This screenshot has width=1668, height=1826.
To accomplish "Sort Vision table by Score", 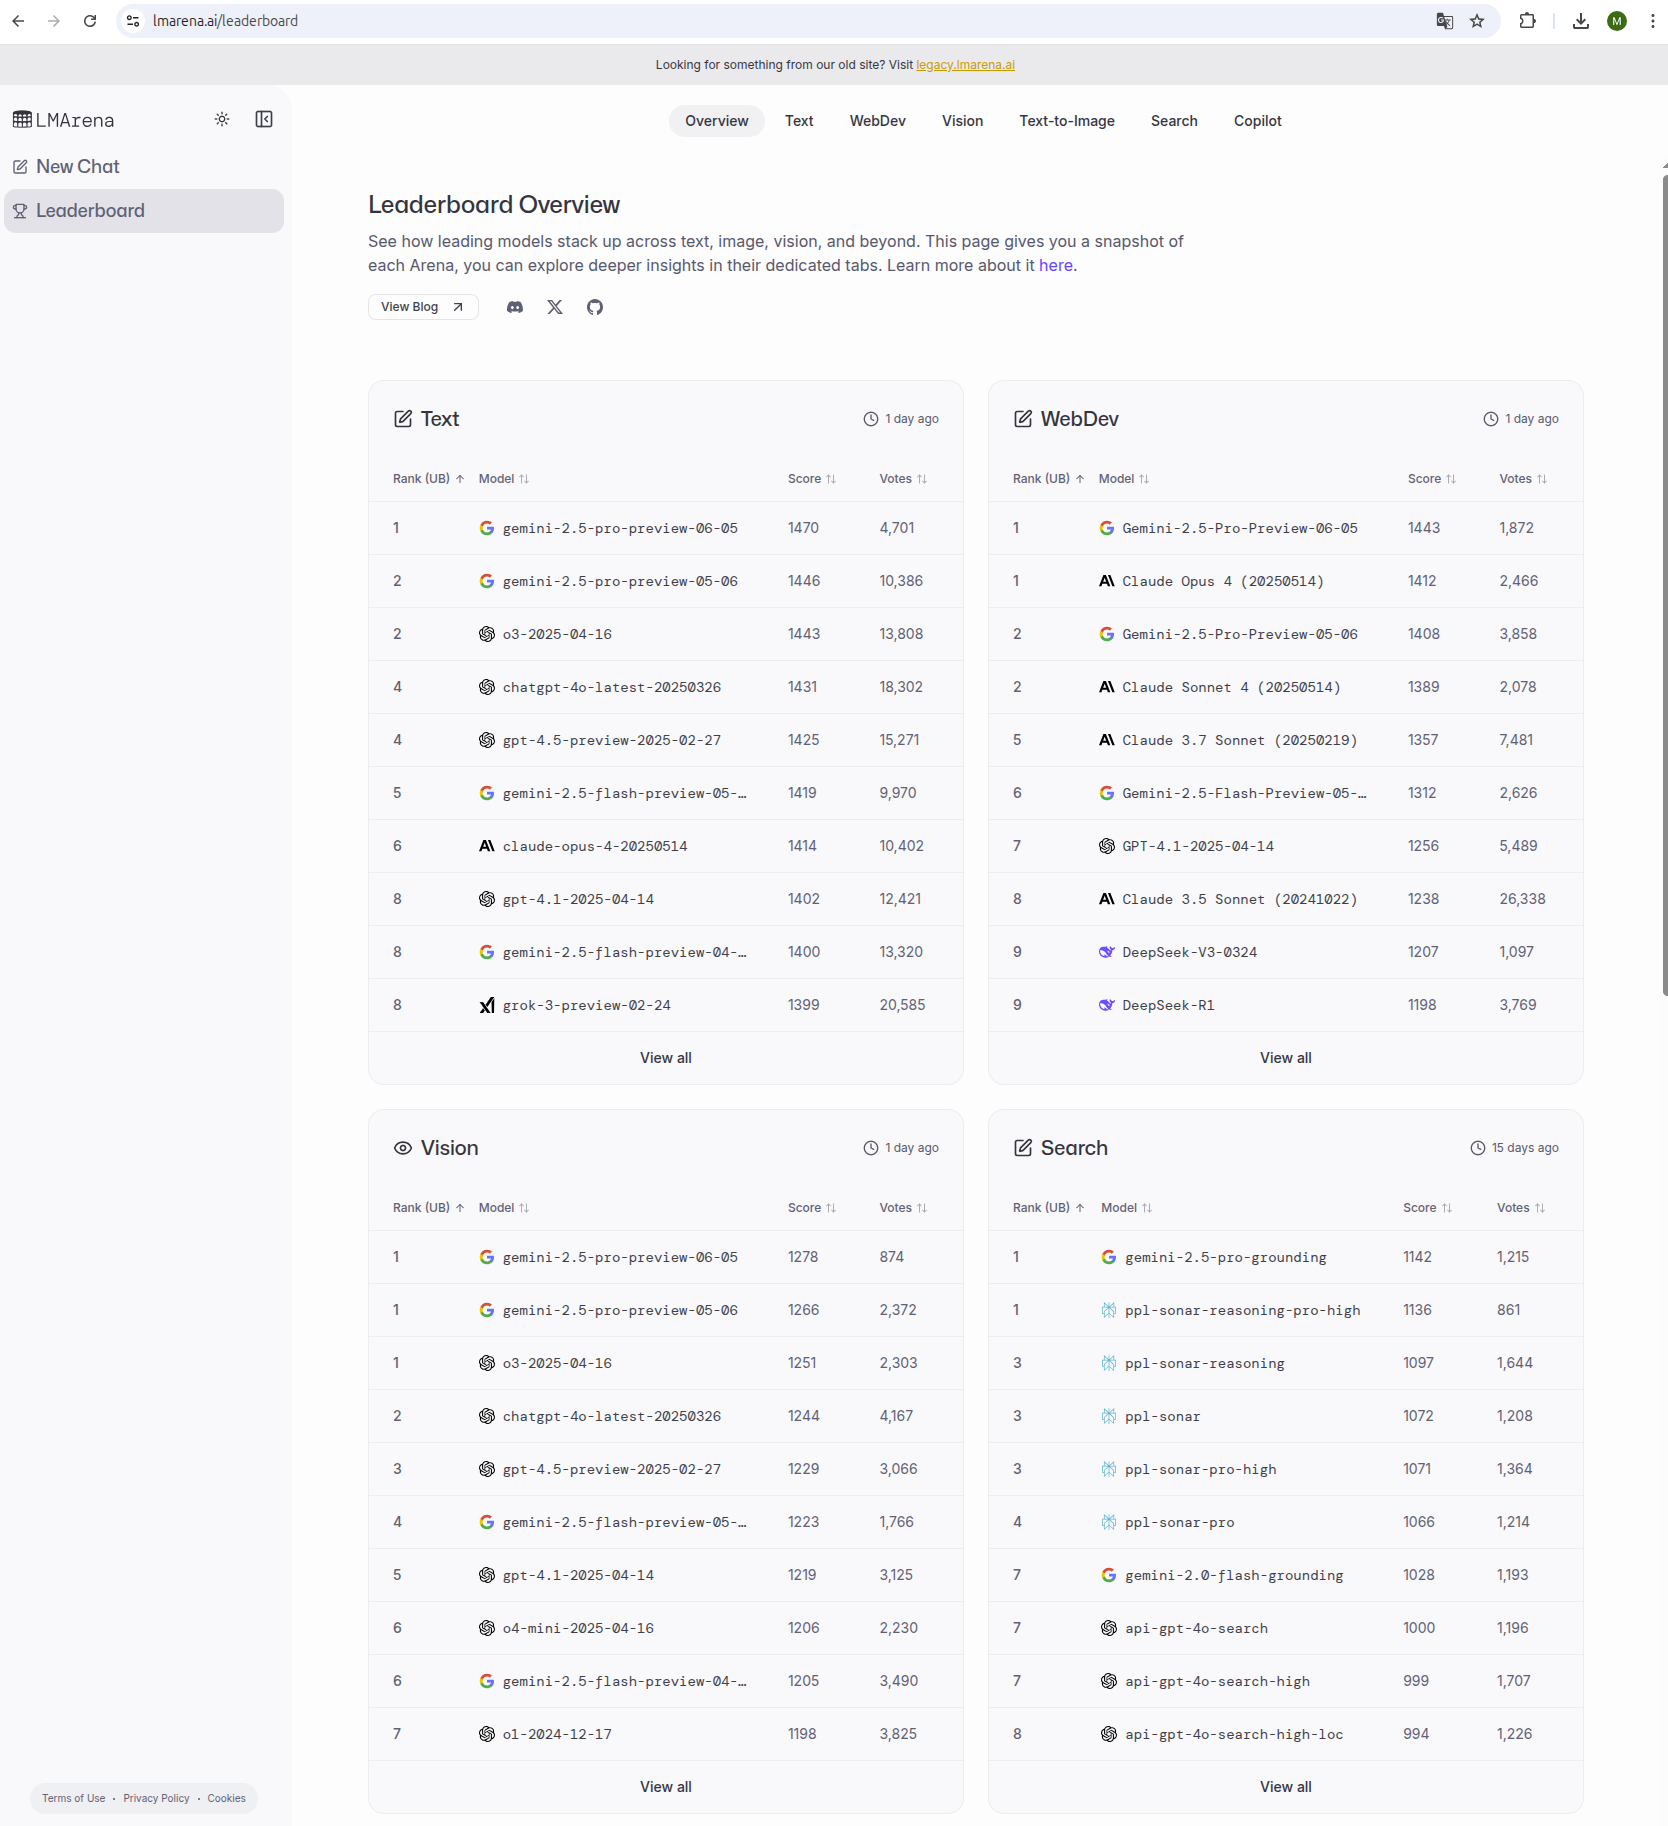I will tap(812, 1208).
